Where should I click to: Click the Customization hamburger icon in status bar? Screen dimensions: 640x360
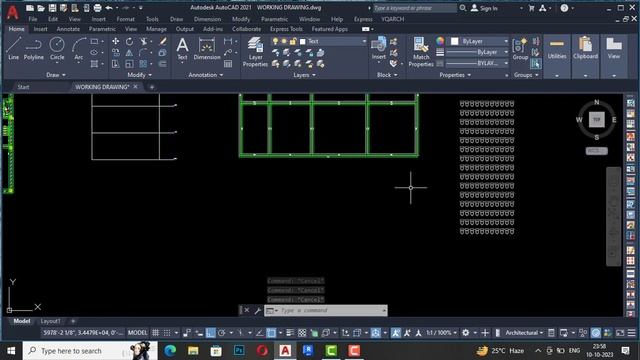631,333
